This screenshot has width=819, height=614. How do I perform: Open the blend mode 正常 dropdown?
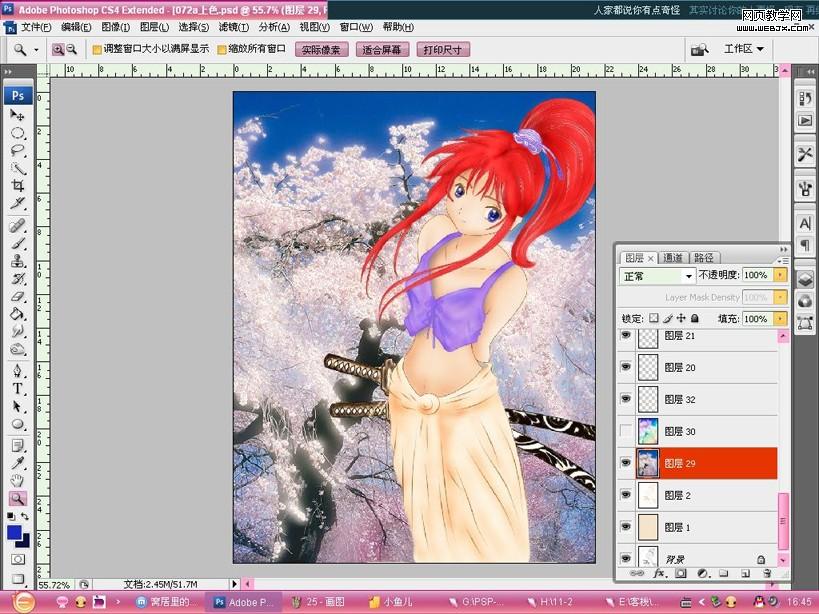coord(657,276)
